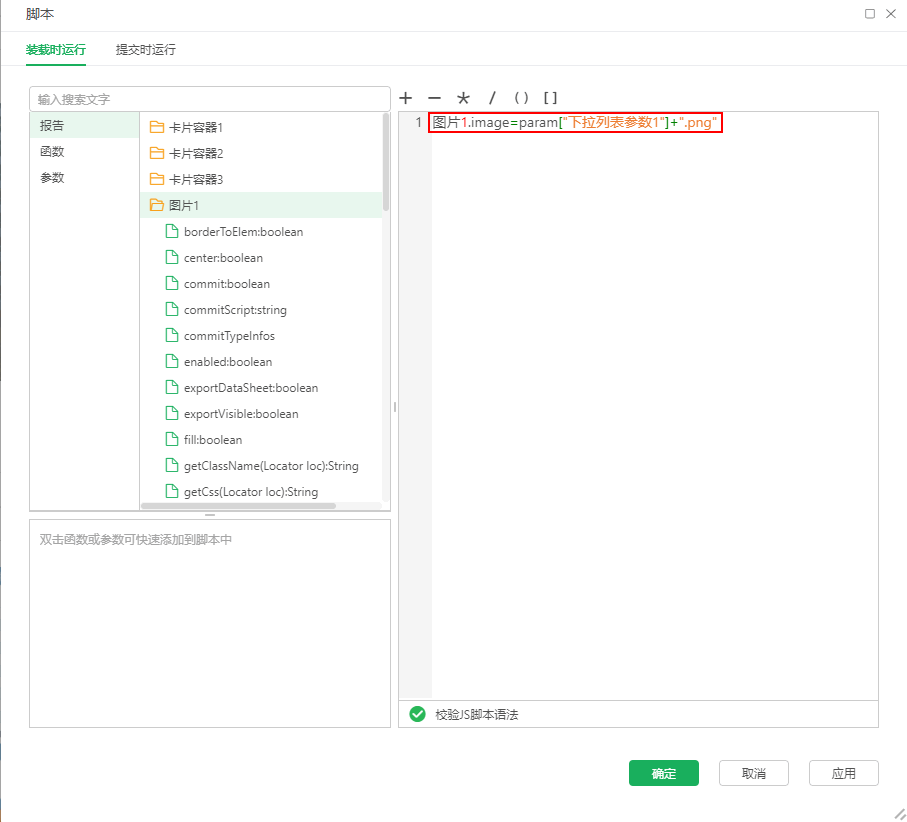Insert the minus operator symbol
This screenshot has height=822, width=907.
(434, 98)
